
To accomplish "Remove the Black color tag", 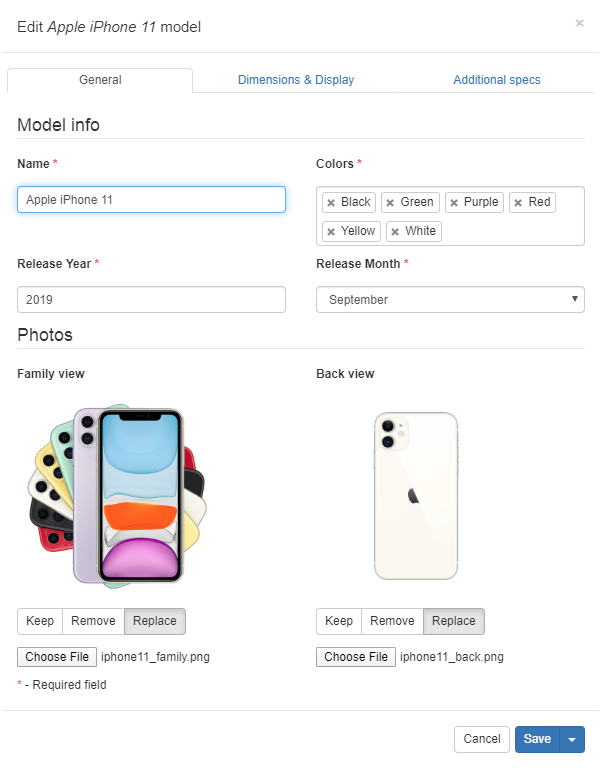I will pyautogui.click(x=331, y=203).
